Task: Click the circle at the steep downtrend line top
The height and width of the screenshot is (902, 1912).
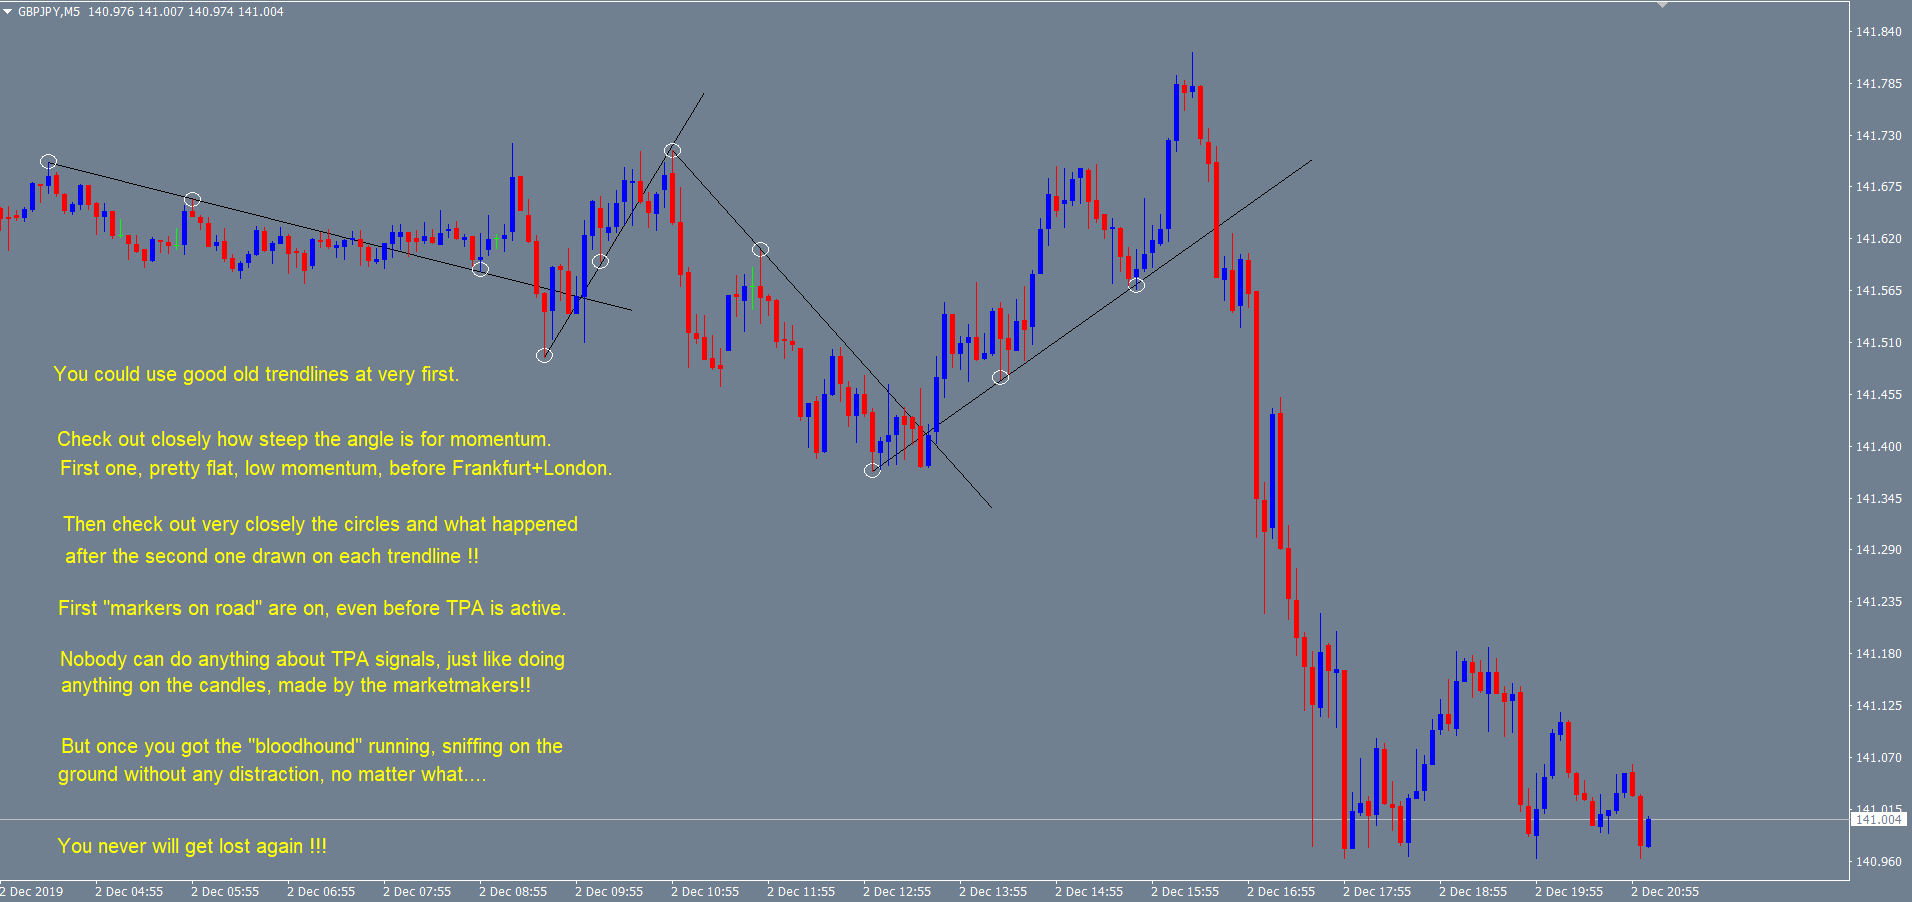Action: click(673, 151)
